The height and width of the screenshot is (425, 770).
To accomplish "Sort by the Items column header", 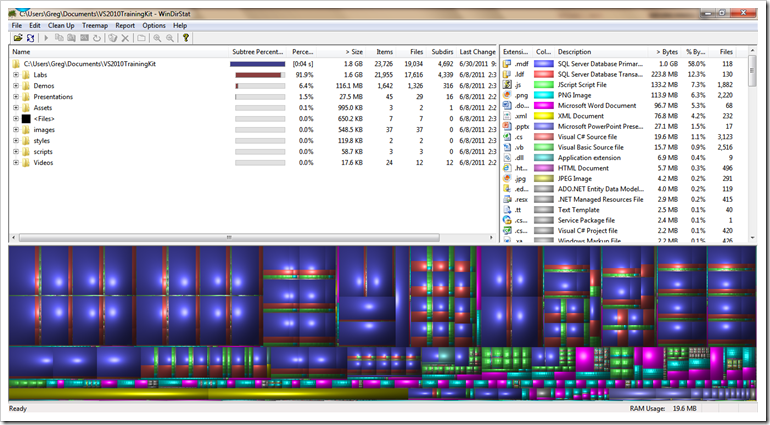I will pyautogui.click(x=381, y=52).
